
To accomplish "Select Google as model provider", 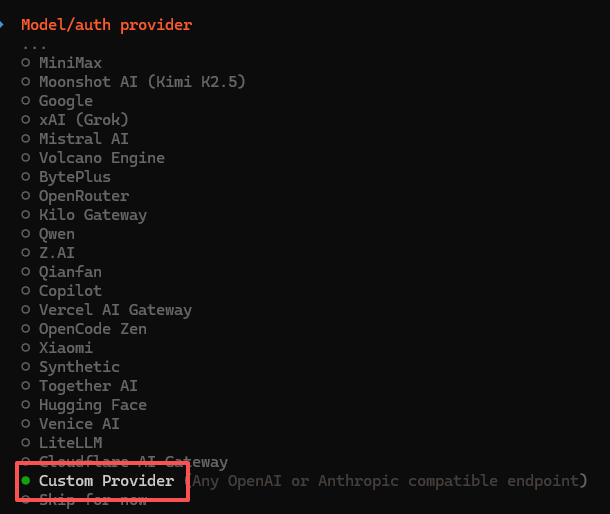I will [x=65, y=101].
